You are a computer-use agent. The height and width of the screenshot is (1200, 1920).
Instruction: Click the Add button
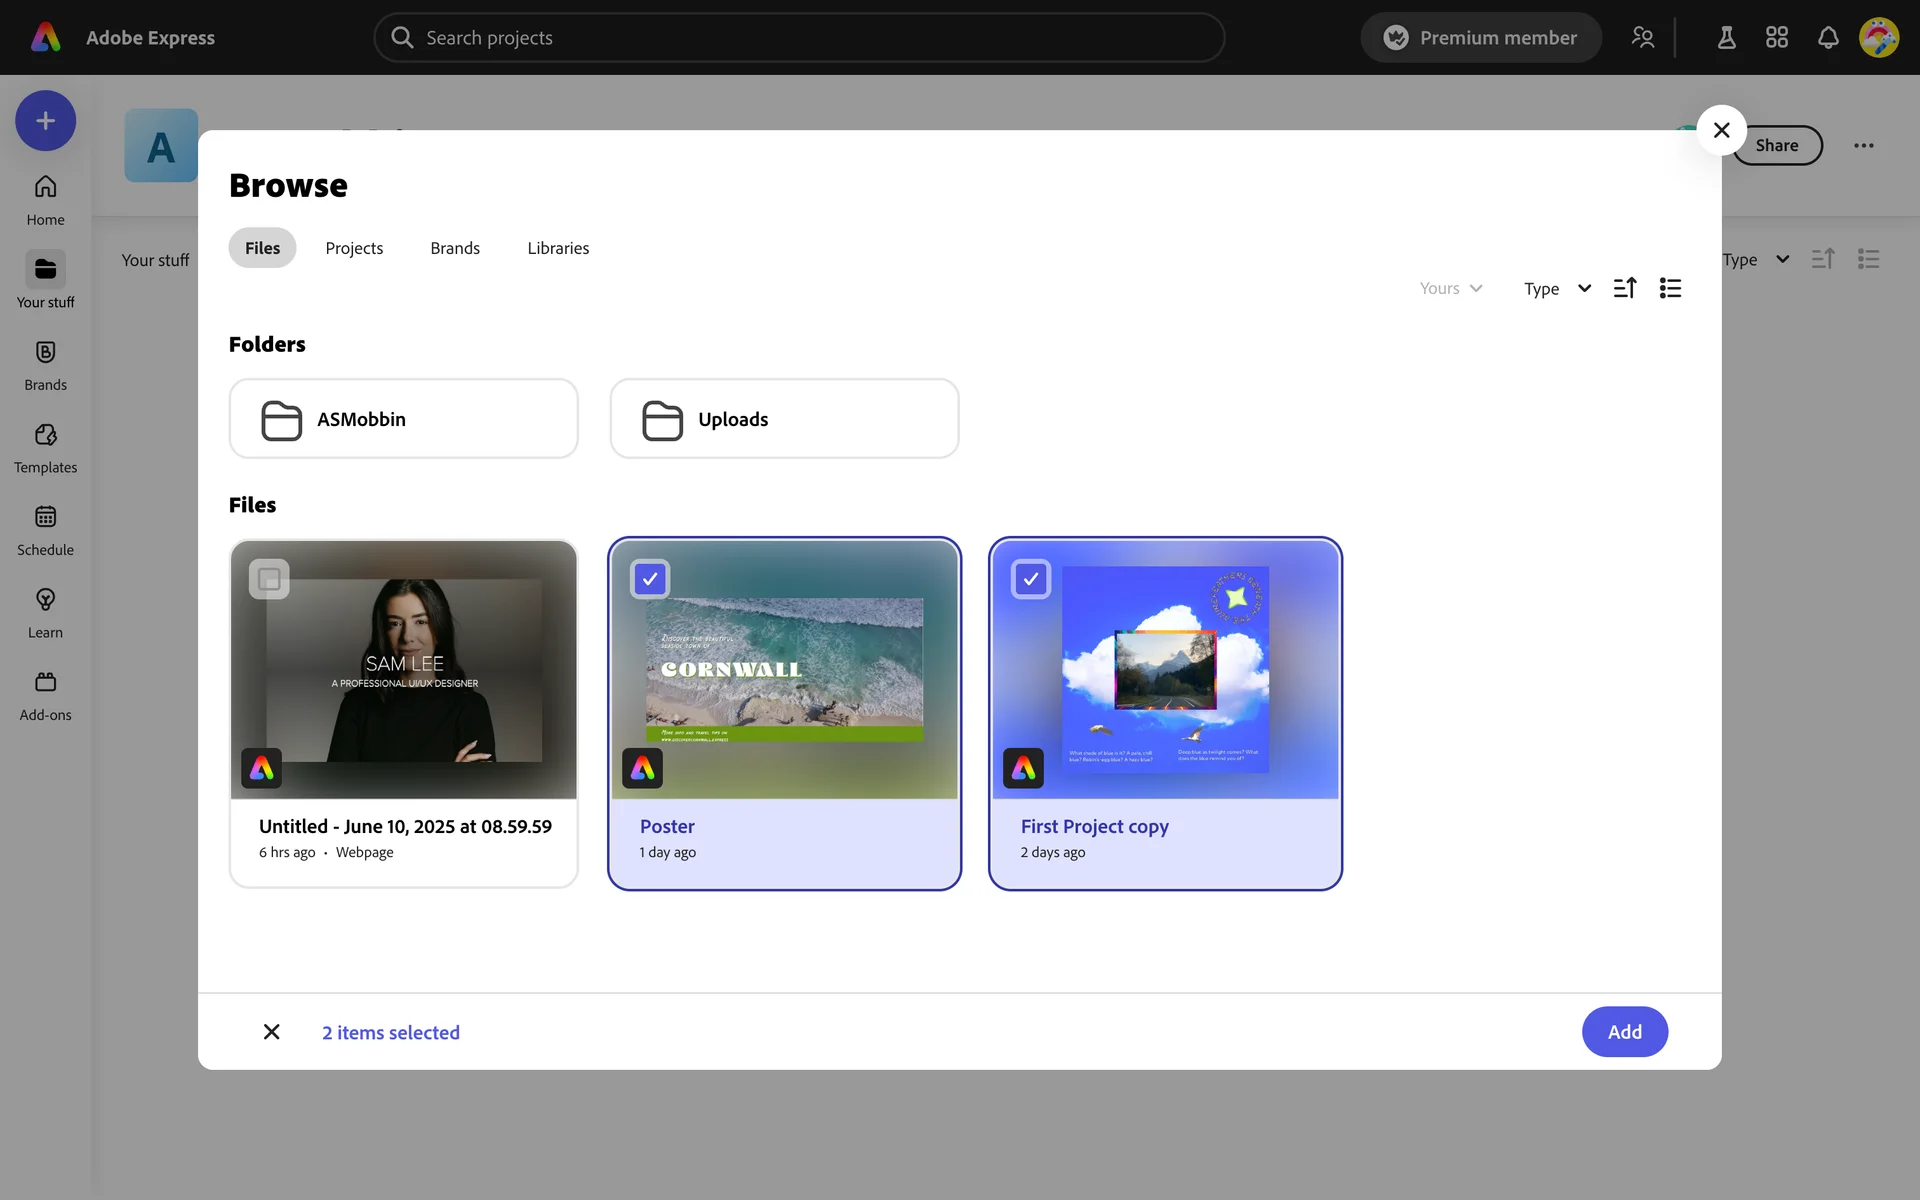point(1624,1032)
